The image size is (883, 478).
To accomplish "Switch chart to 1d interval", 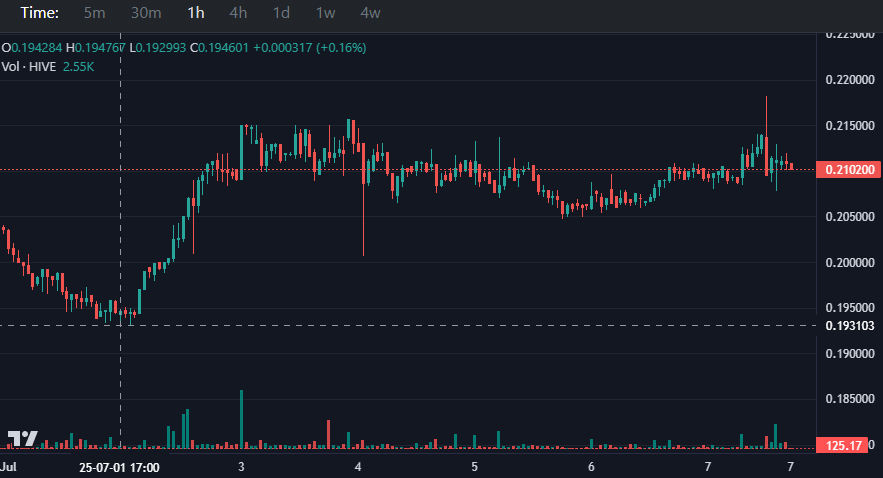I will point(281,13).
